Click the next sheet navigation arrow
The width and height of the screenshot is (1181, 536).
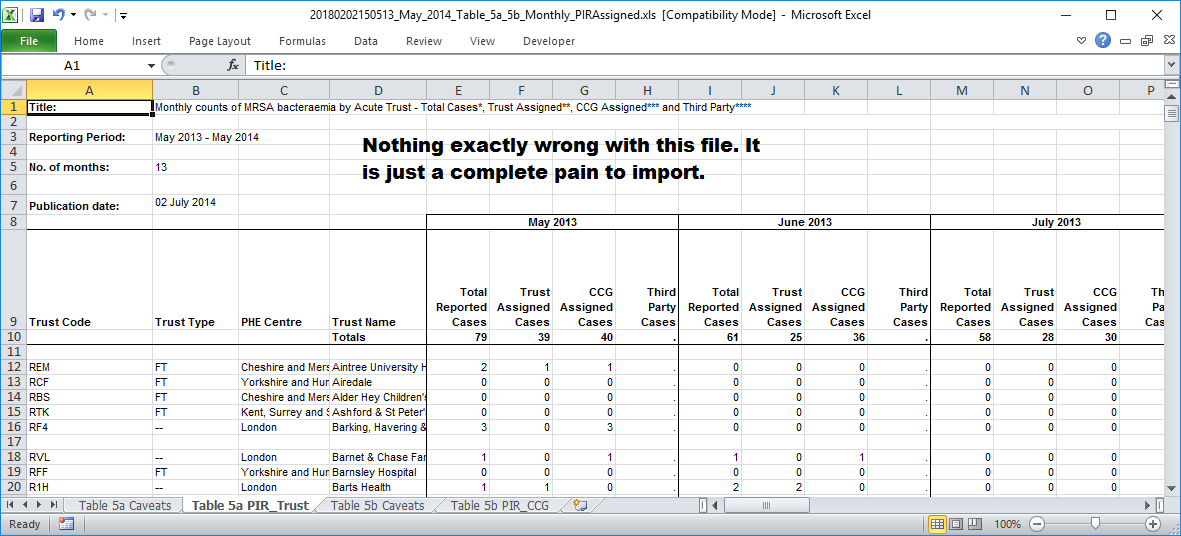(39, 504)
